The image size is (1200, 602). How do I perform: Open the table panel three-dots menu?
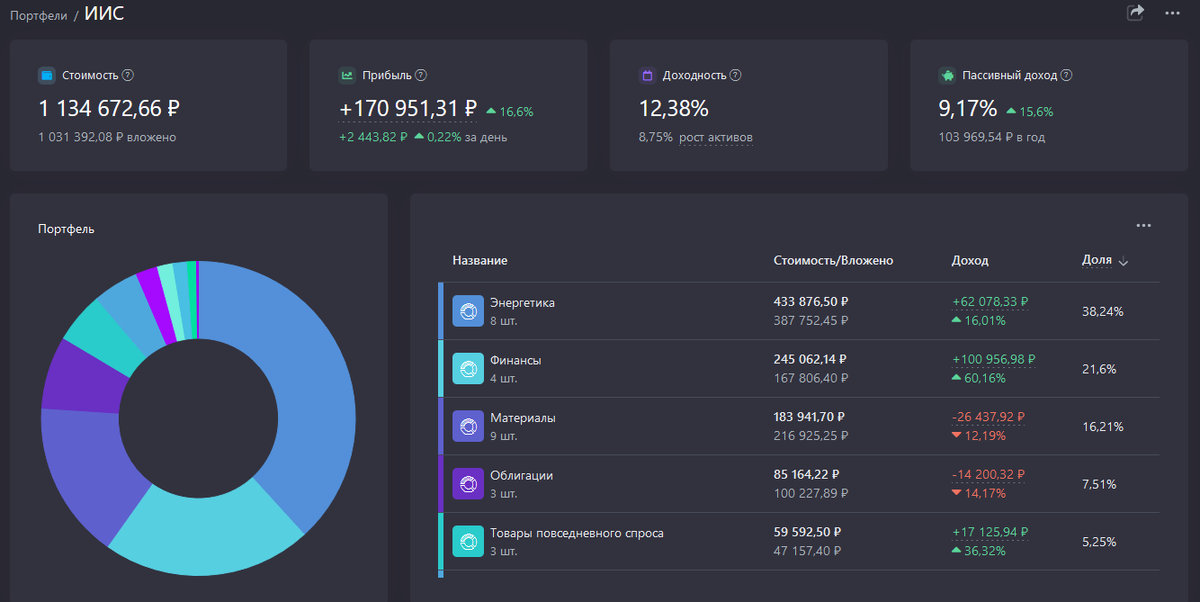[1144, 226]
